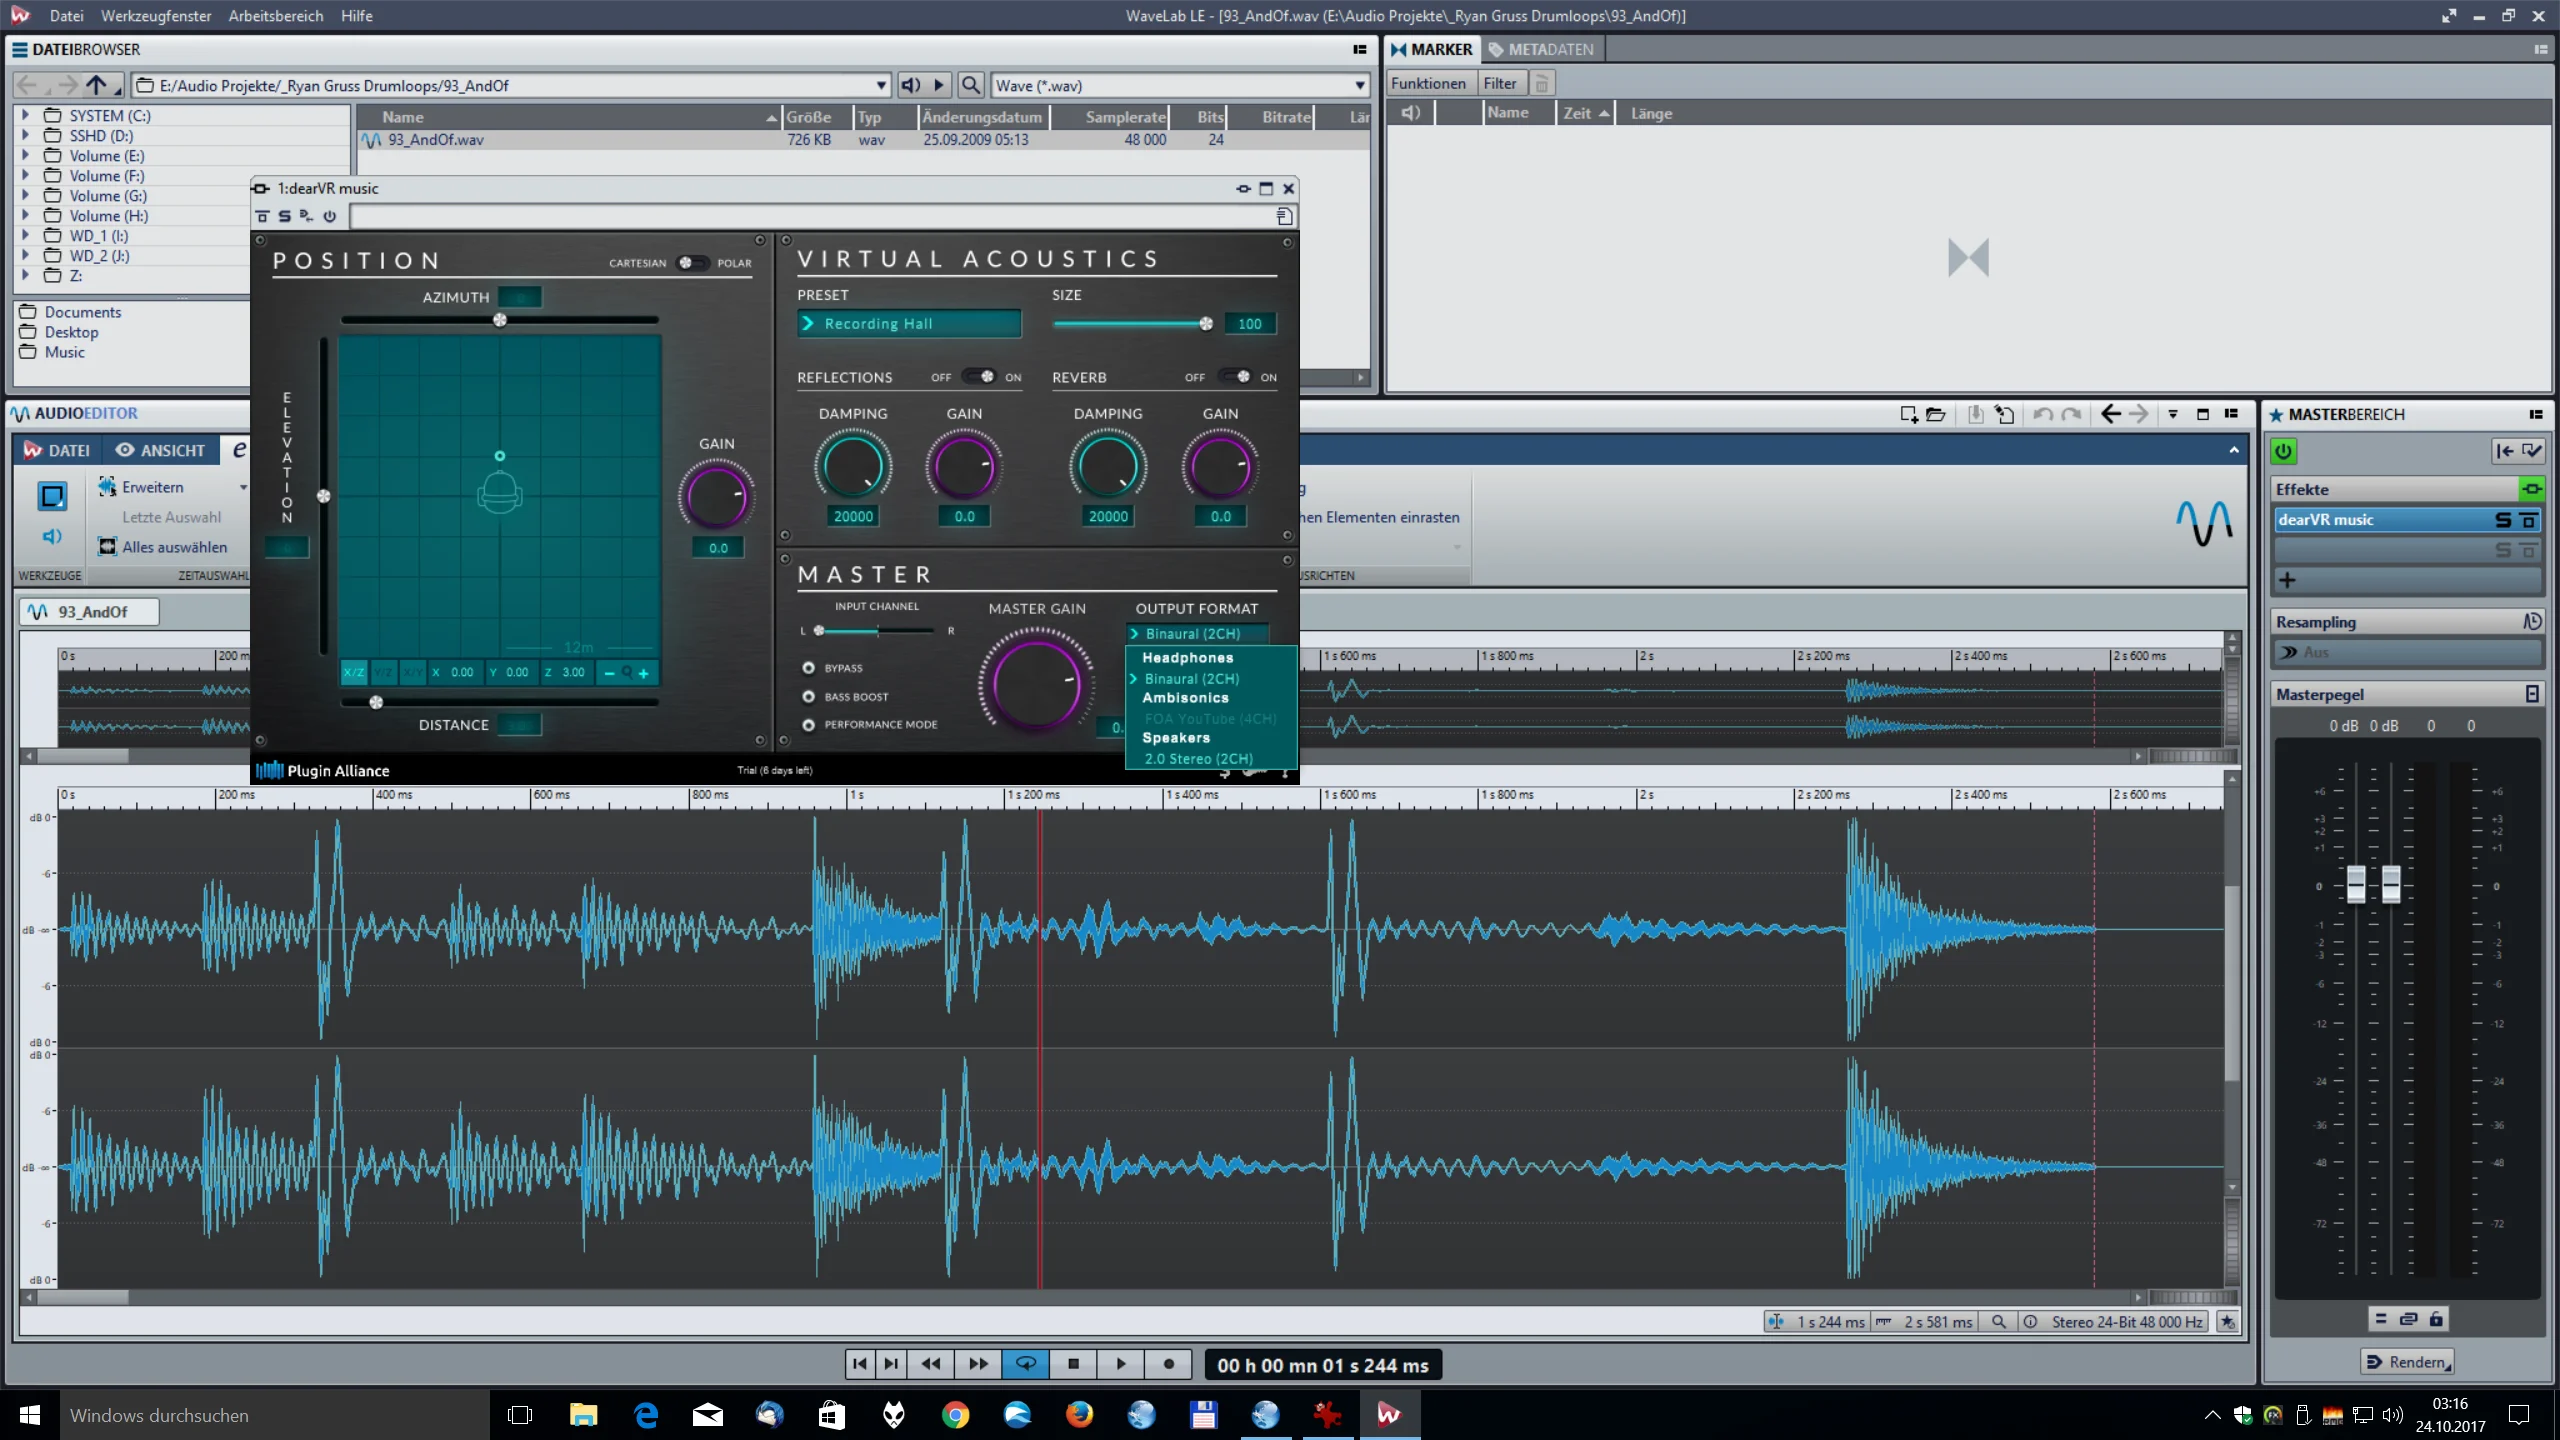Viewport: 2560px width, 1440px height.
Task: Open the Recording Hall preset dropdown
Action: pos(909,324)
